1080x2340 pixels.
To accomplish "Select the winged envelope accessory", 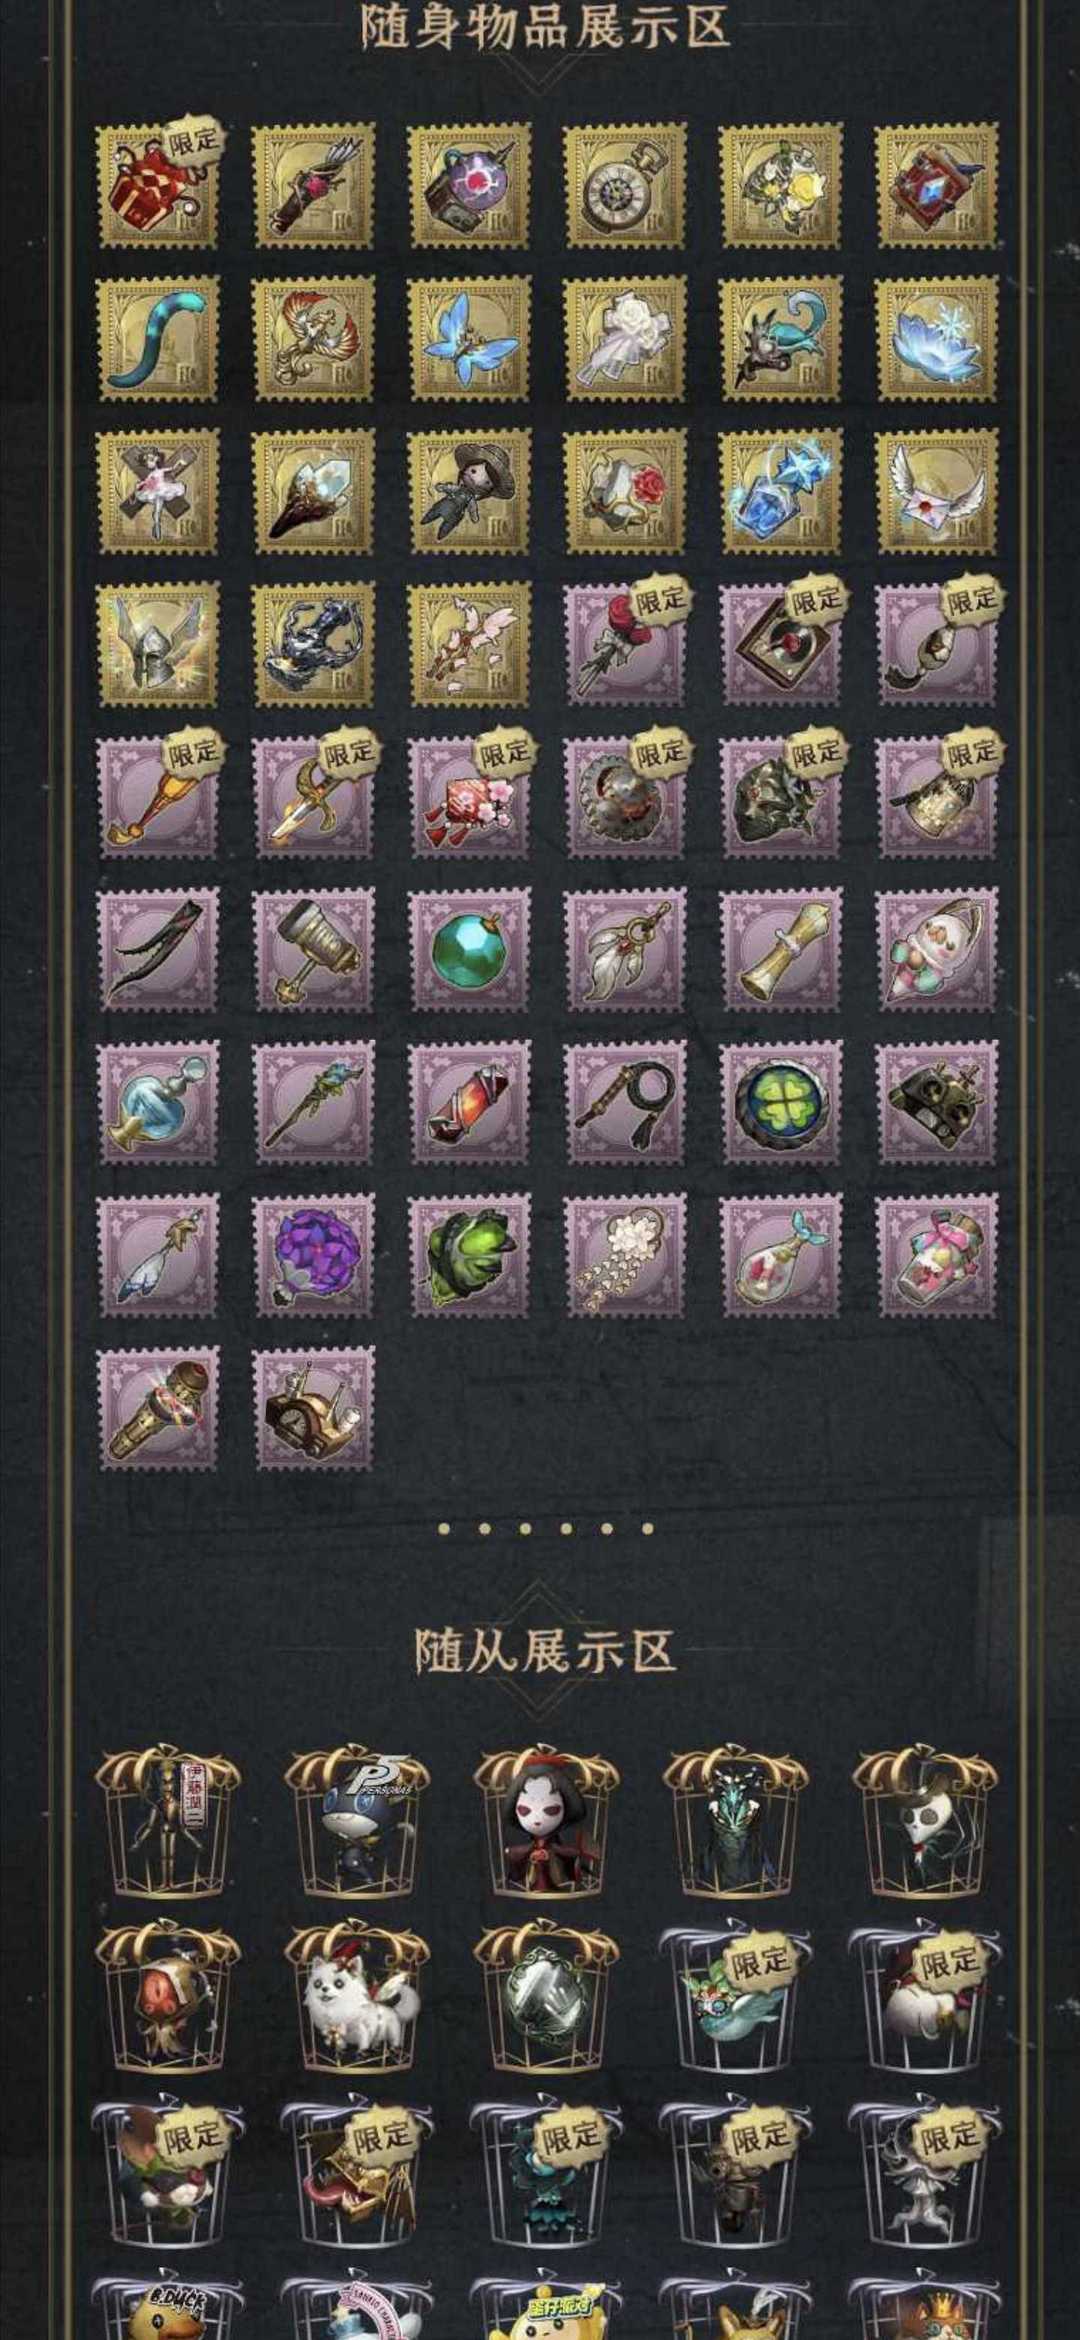I will click(938, 492).
